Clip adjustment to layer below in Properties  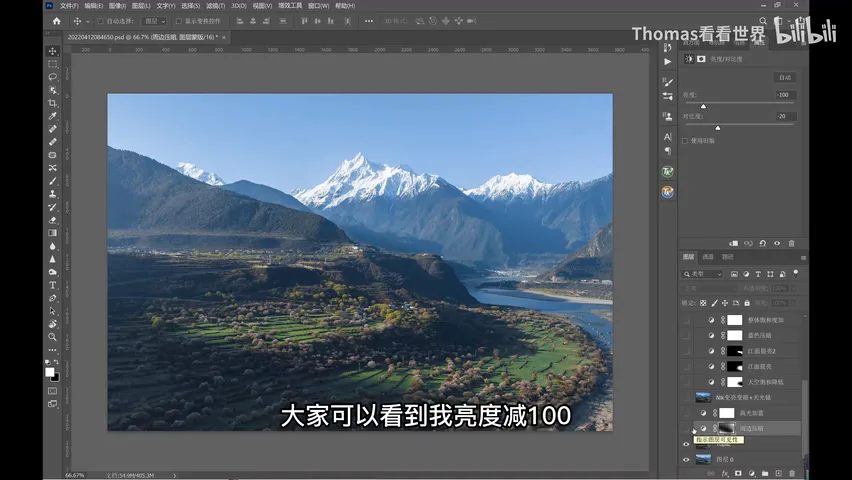[734, 244]
